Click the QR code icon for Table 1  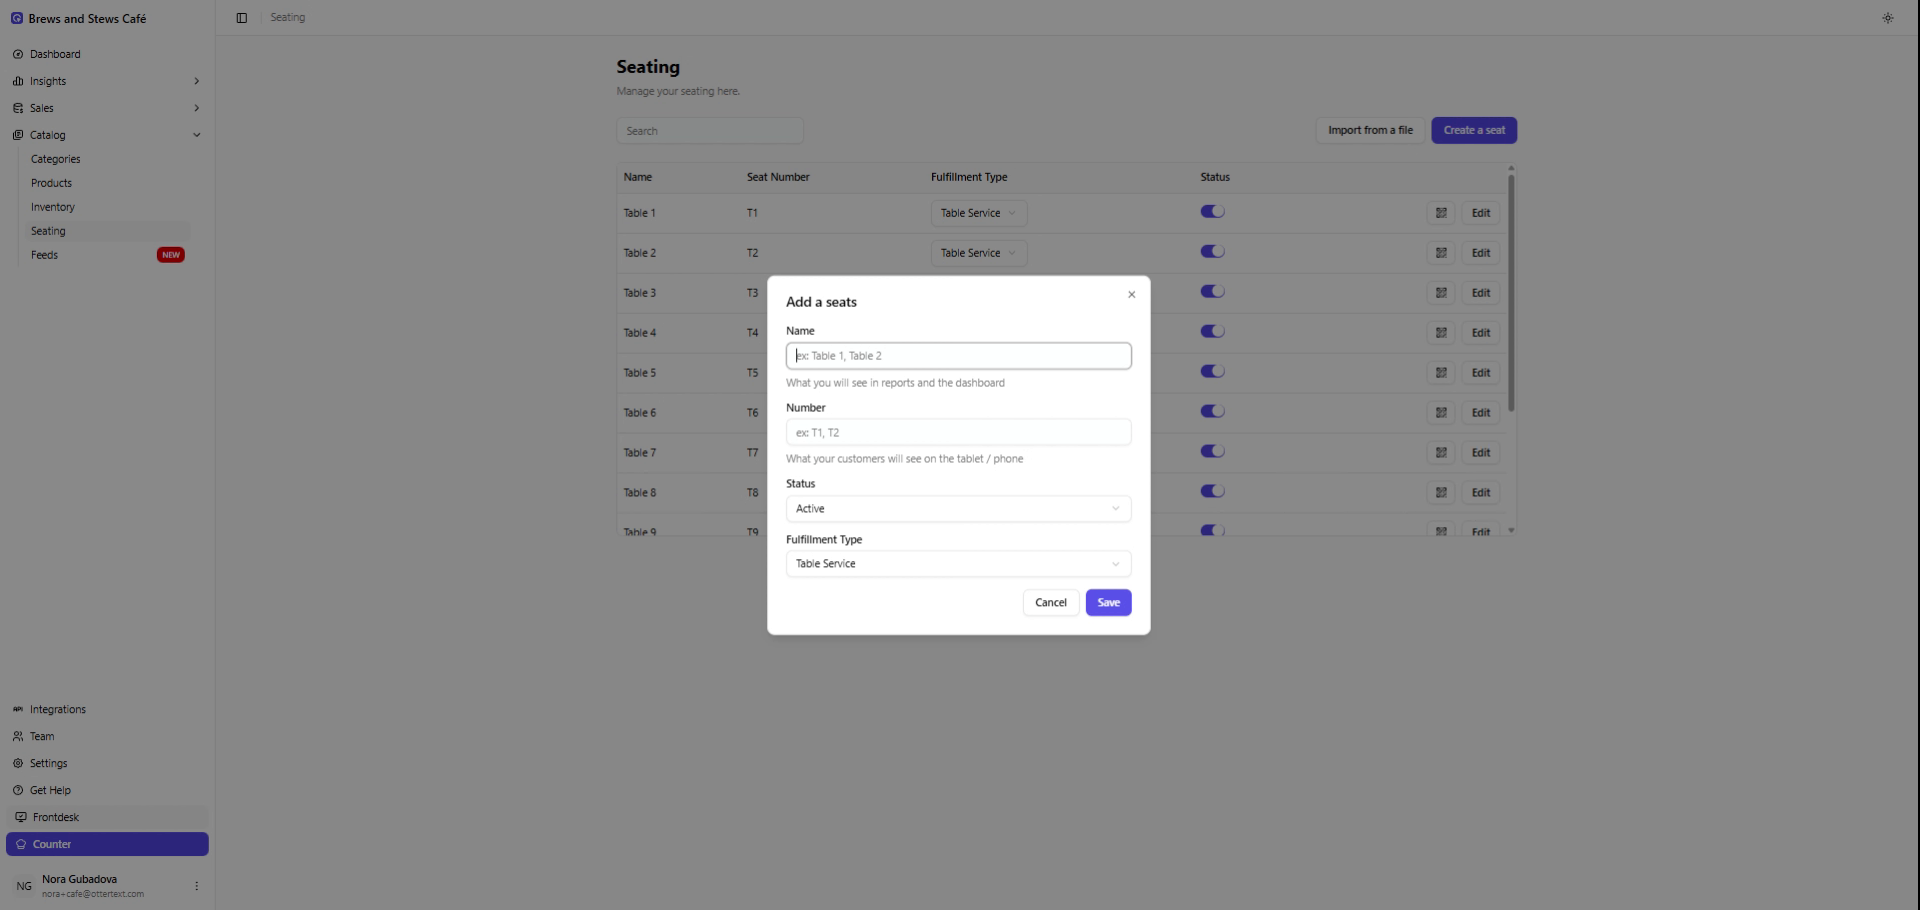[1441, 213]
